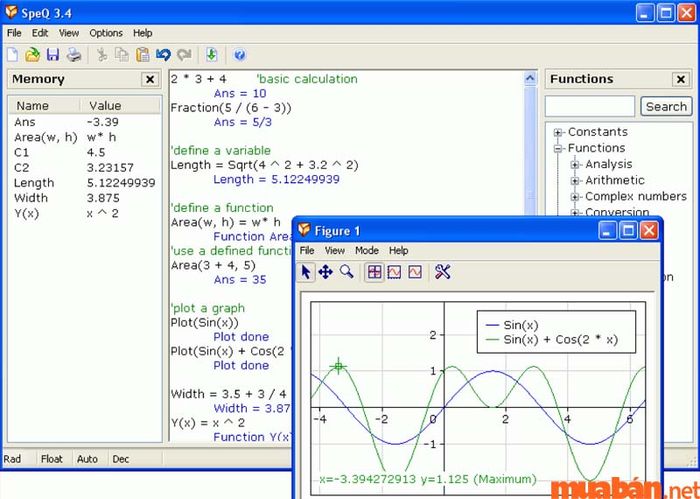Open the Mode menu in Figure 1

click(367, 250)
